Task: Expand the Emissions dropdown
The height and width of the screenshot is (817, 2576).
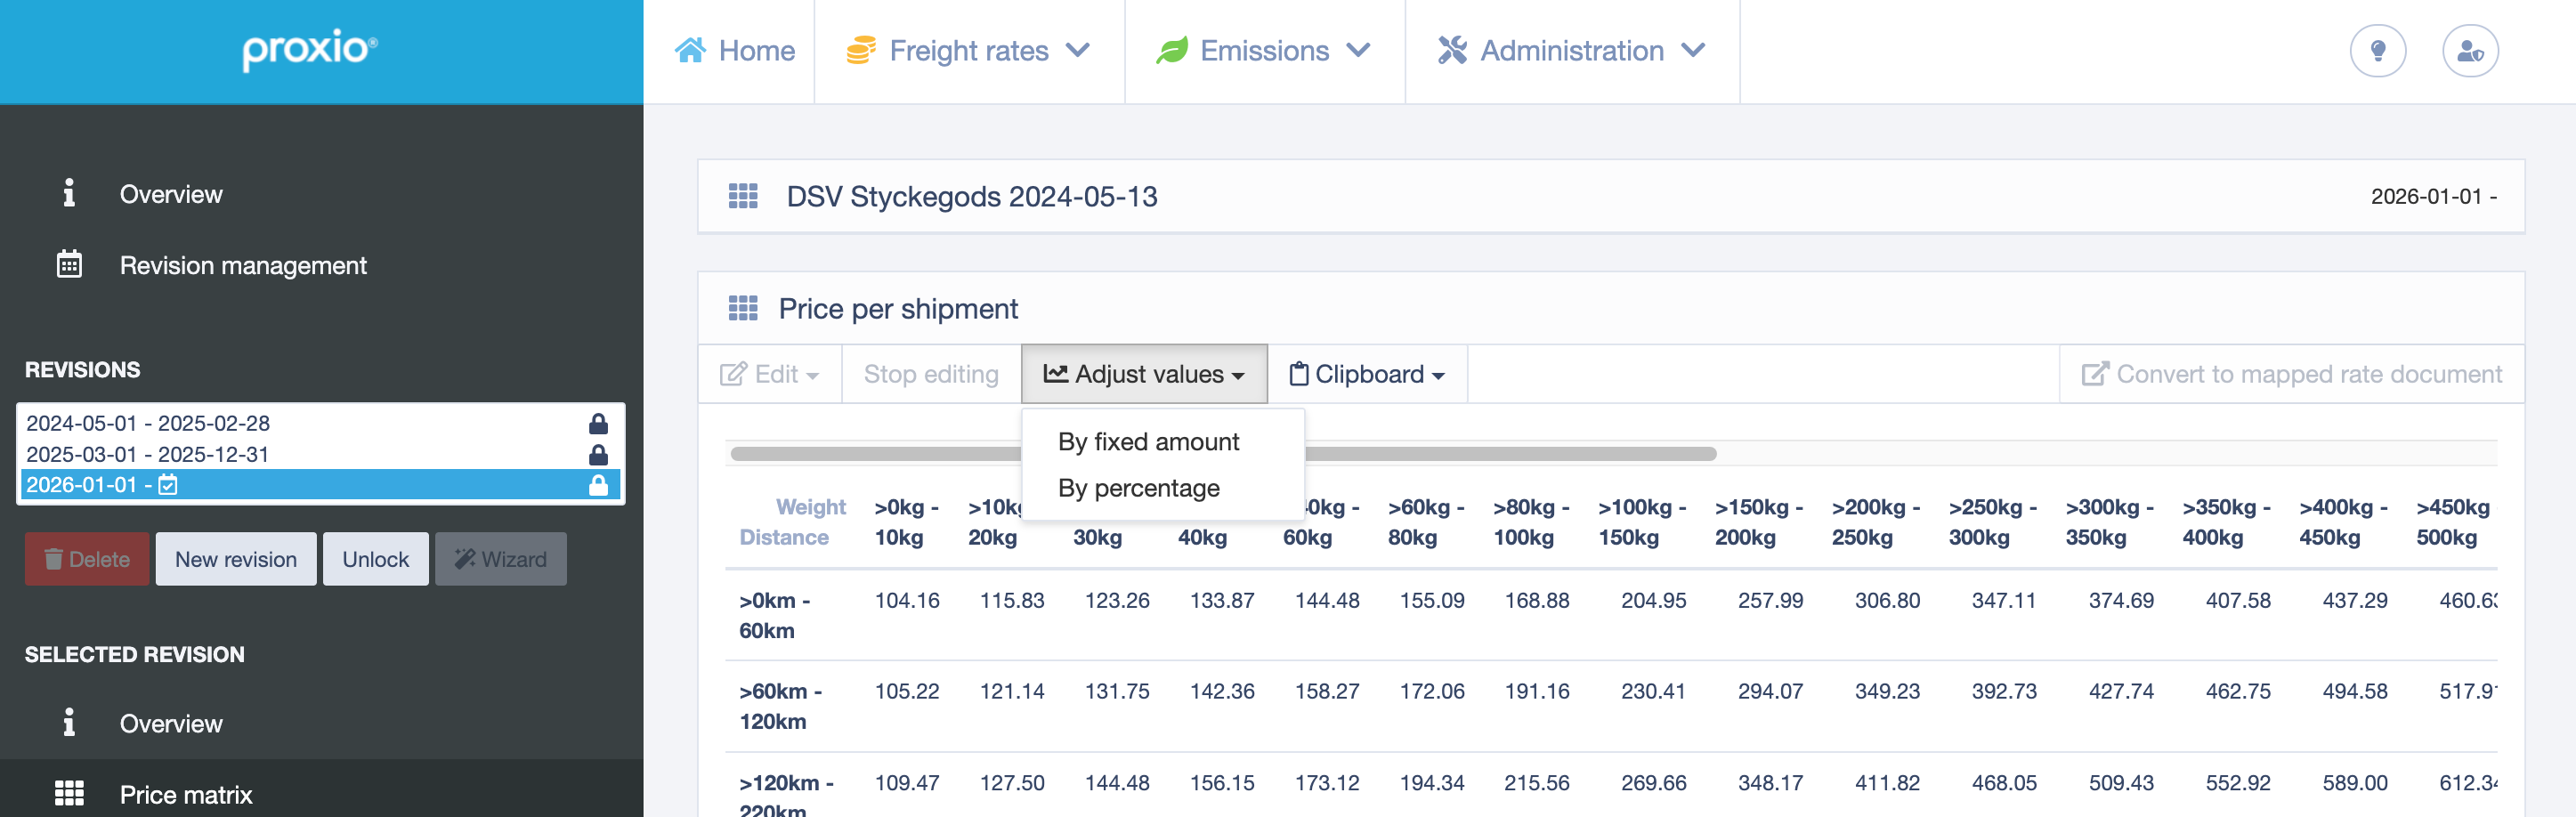Action: pyautogui.click(x=1264, y=51)
